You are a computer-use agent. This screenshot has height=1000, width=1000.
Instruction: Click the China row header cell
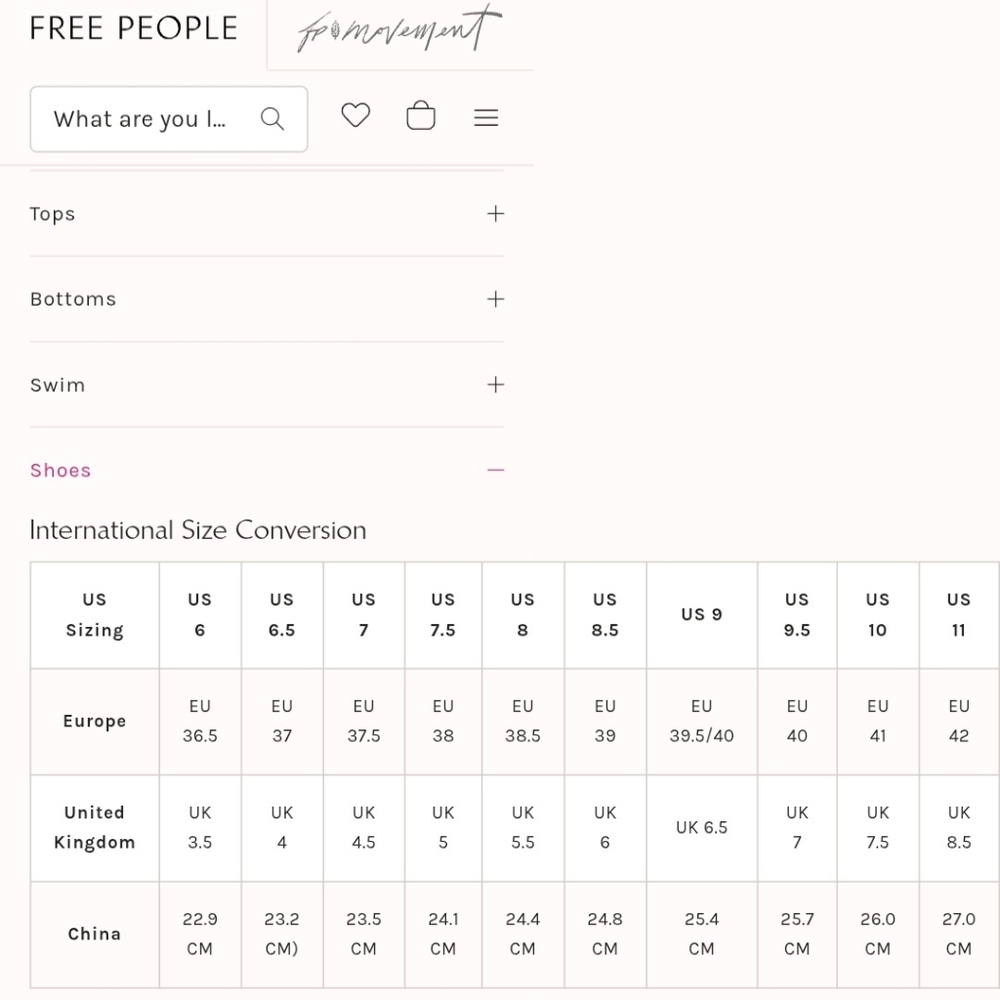tap(94, 935)
